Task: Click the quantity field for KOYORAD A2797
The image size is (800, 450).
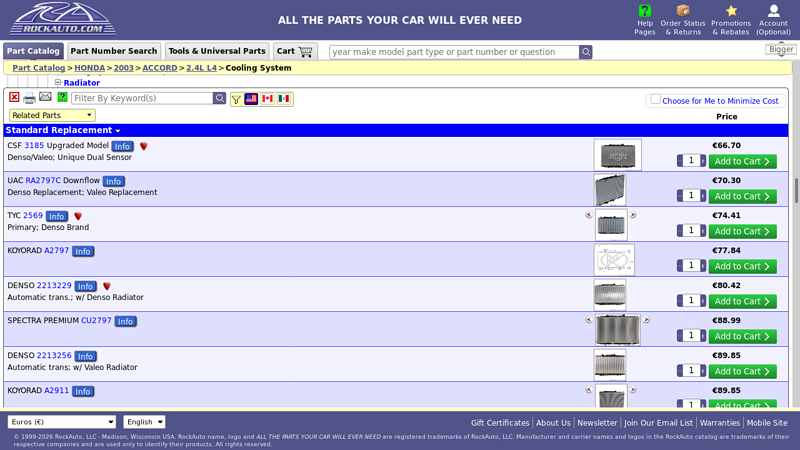Action: [x=691, y=265]
